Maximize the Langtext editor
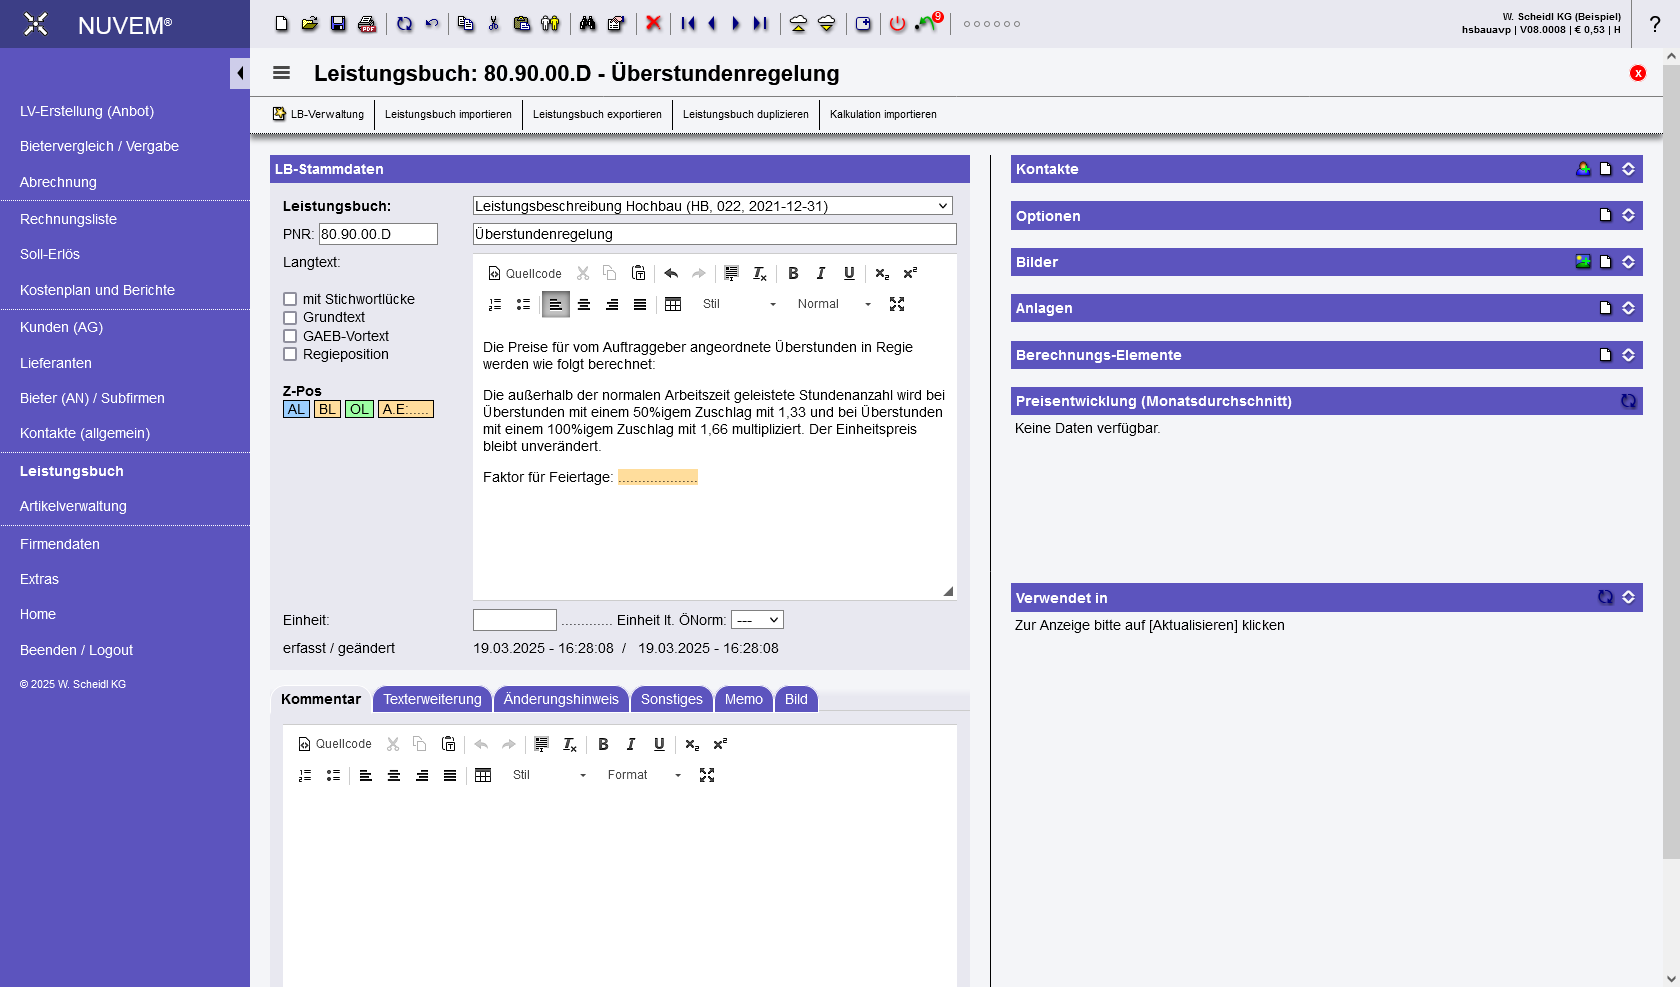This screenshot has width=1680, height=987. (897, 304)
